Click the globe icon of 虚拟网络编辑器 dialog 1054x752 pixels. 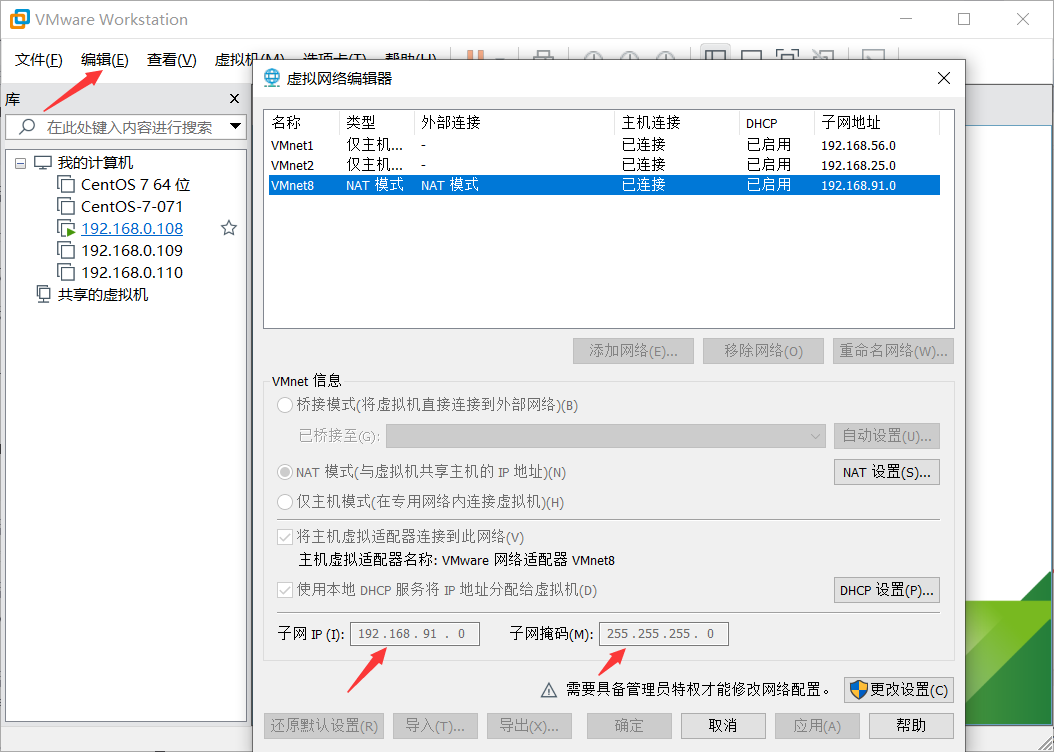(272, 78)
